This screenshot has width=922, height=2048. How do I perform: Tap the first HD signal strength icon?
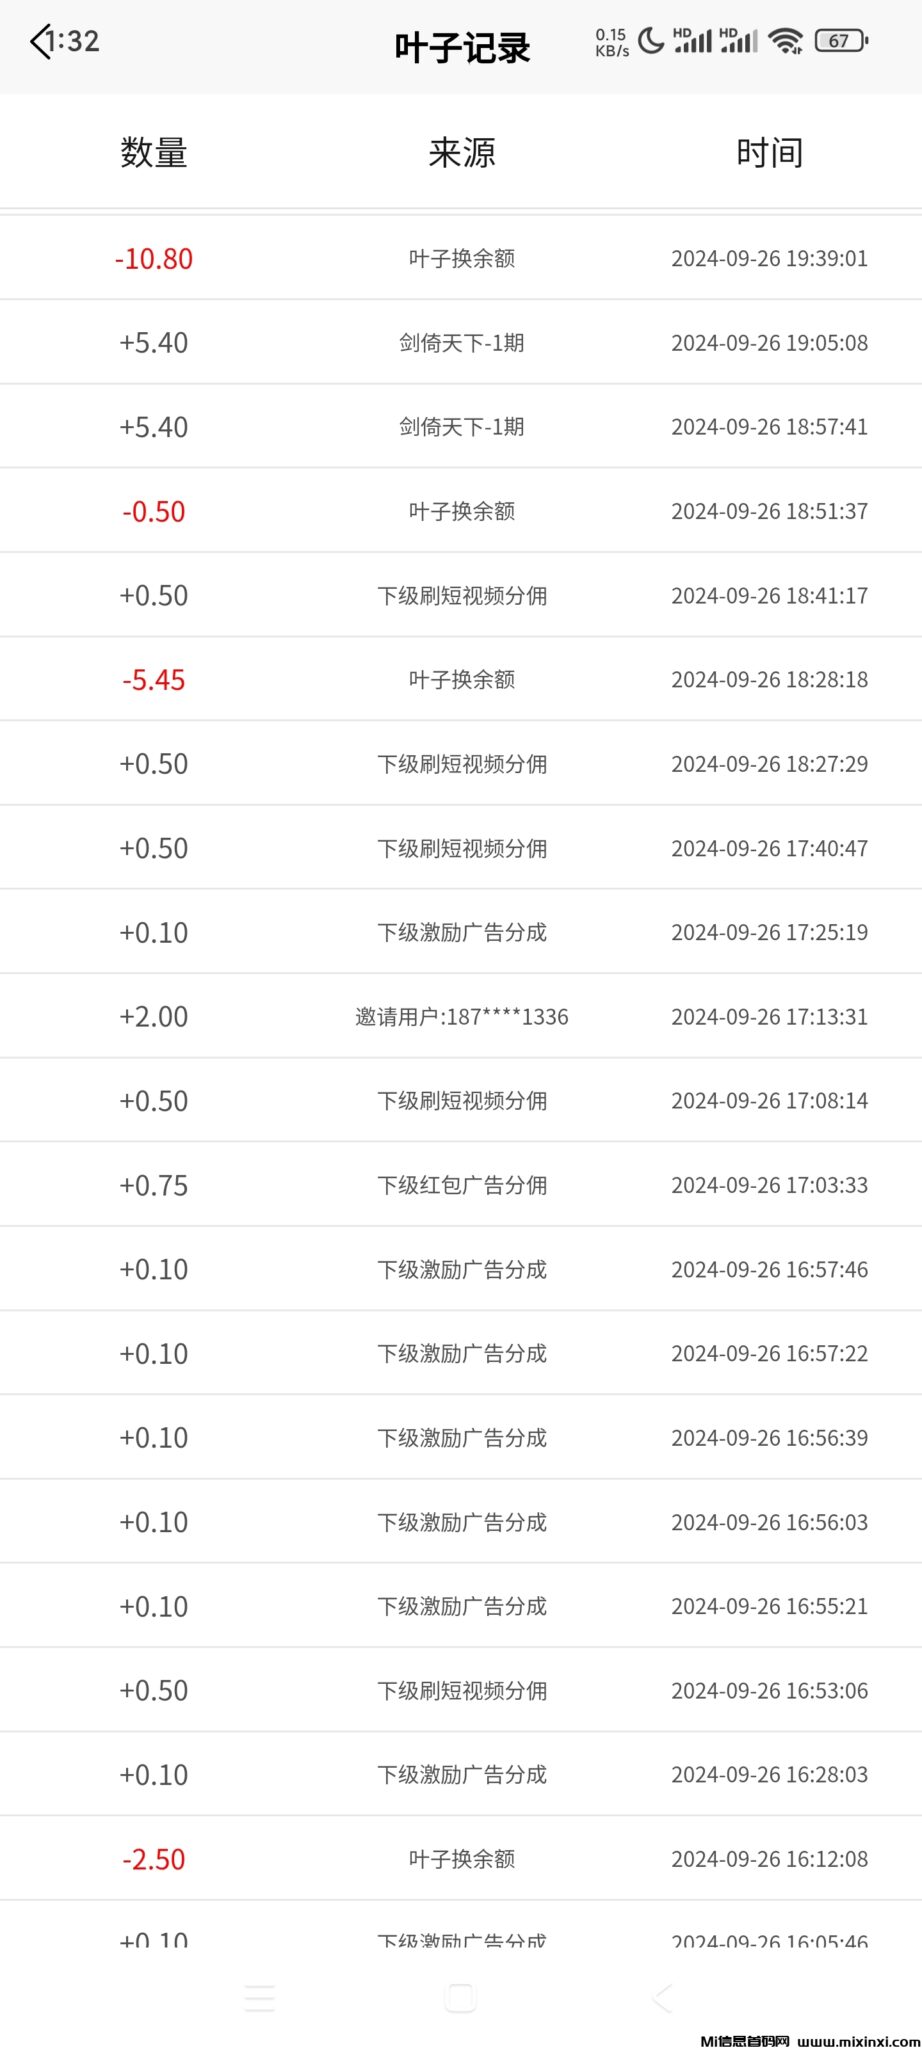click(x=692, y=41)
